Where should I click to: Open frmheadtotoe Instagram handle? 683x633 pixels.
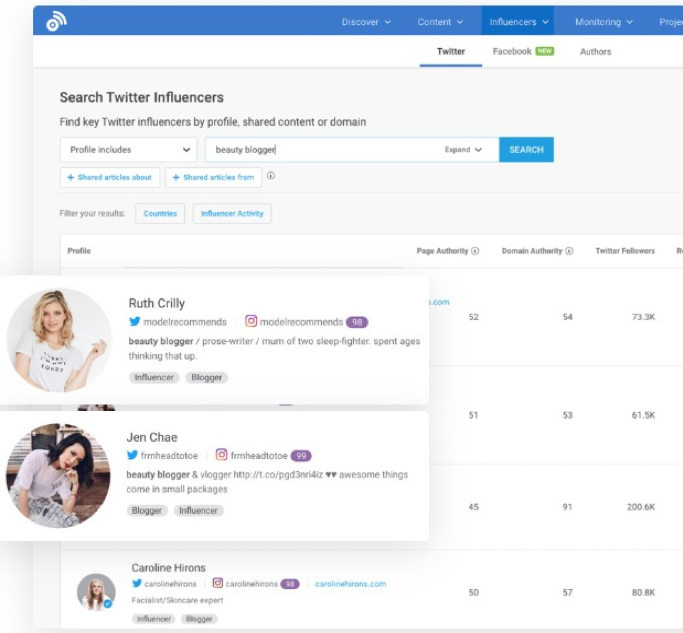(x=259, y=456)
